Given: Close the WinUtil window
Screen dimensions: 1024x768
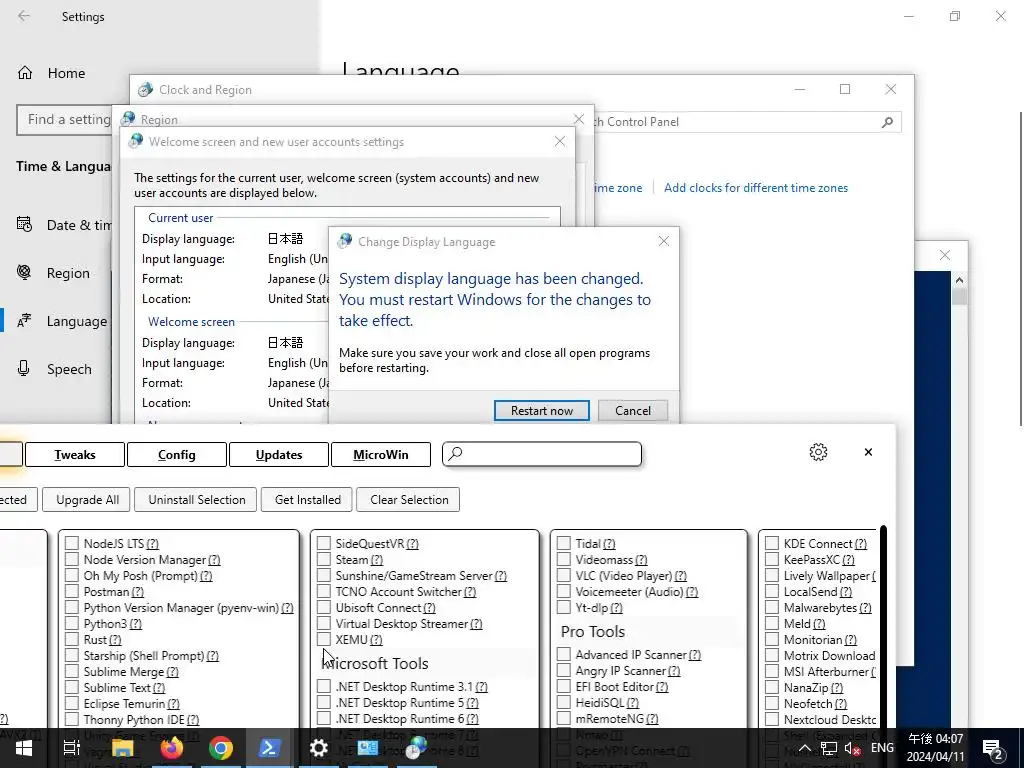Looking at the screenshot, I should [868, 452].
